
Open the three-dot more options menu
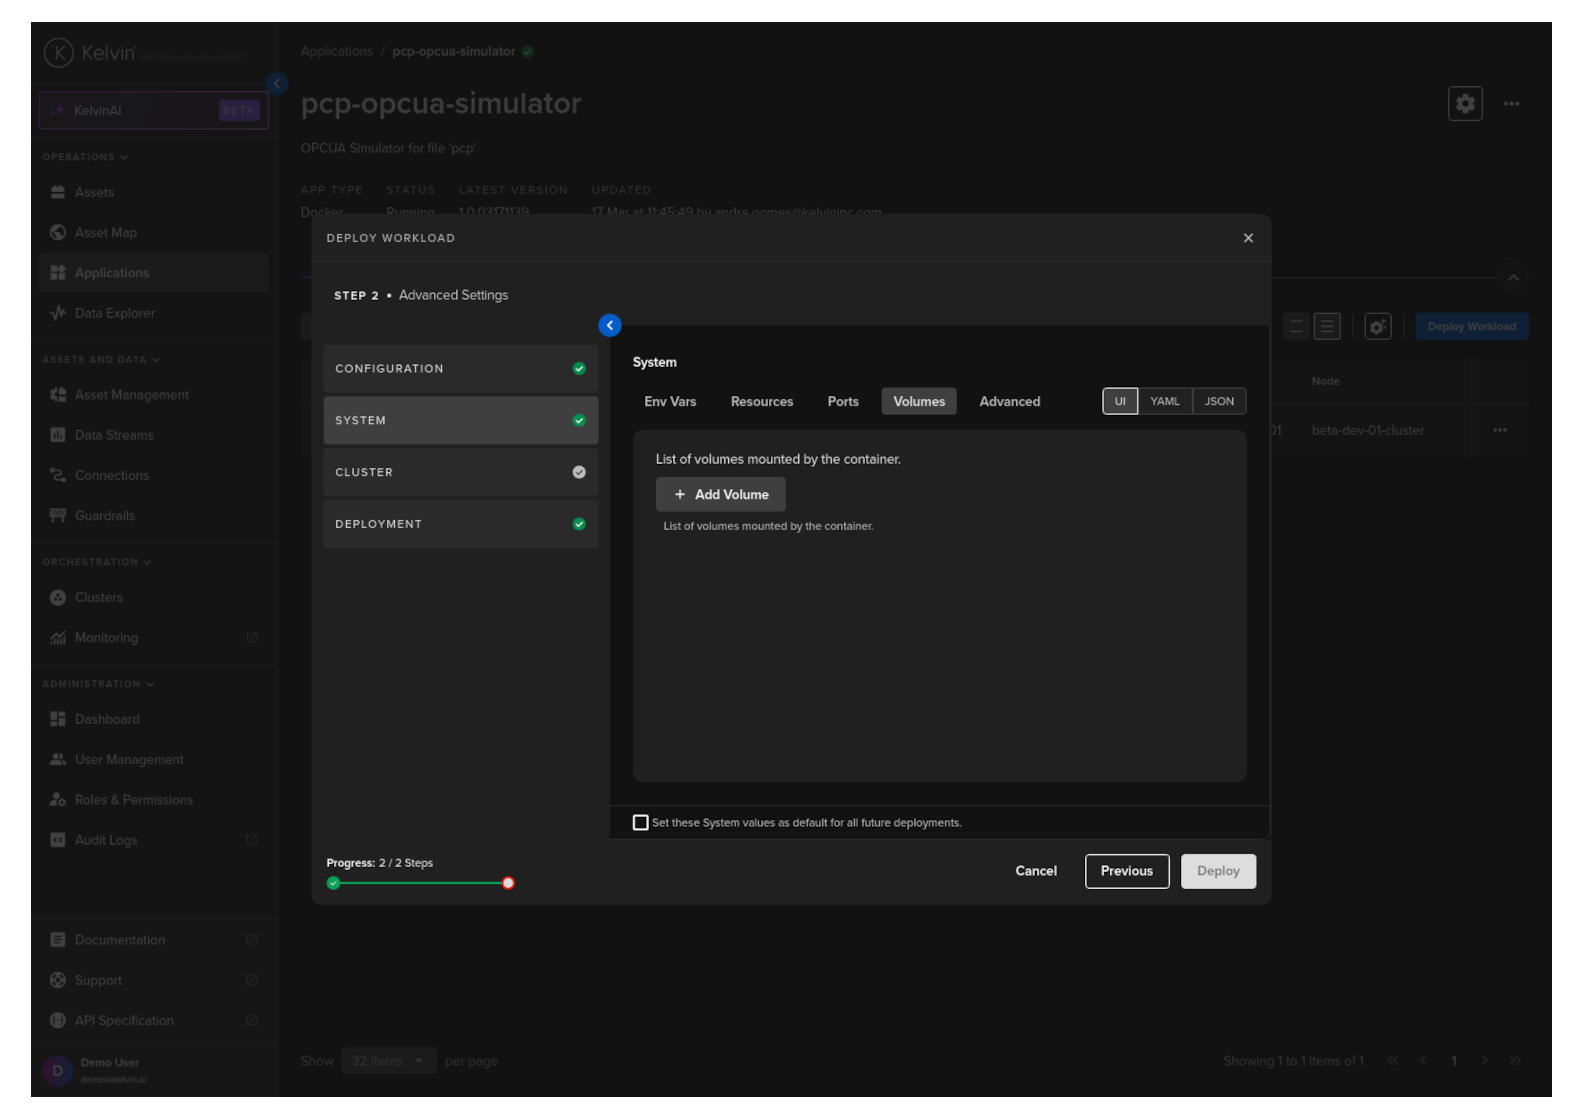point(1510,104)
